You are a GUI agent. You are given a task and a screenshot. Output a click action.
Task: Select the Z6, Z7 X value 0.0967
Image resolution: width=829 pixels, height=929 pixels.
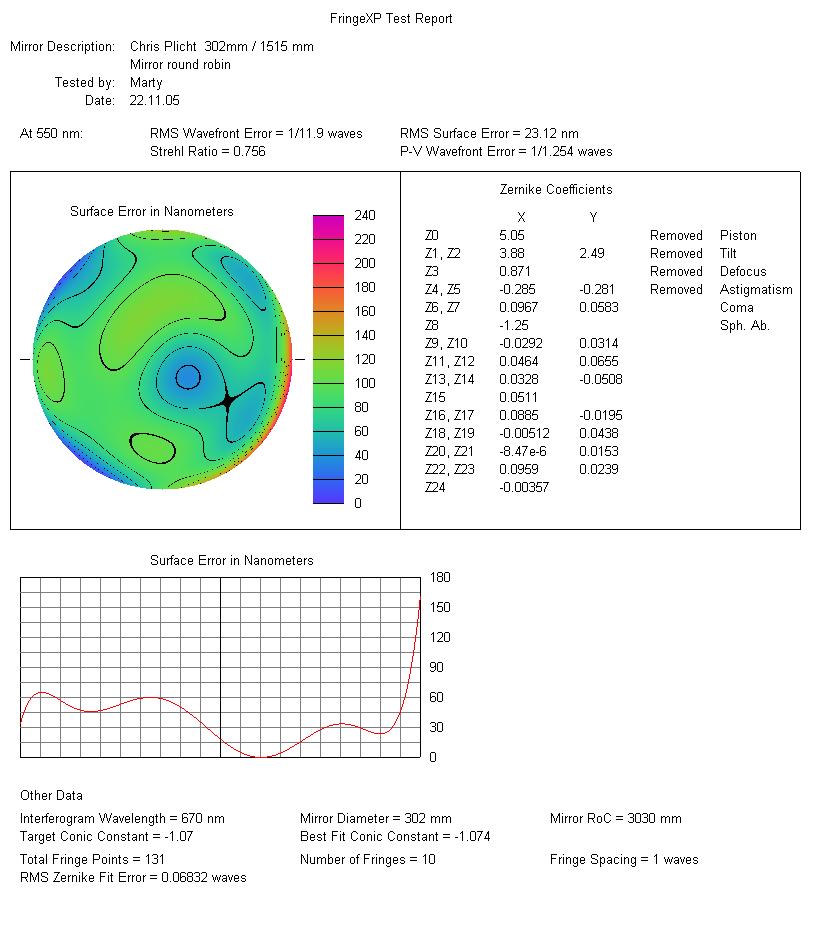518,307
